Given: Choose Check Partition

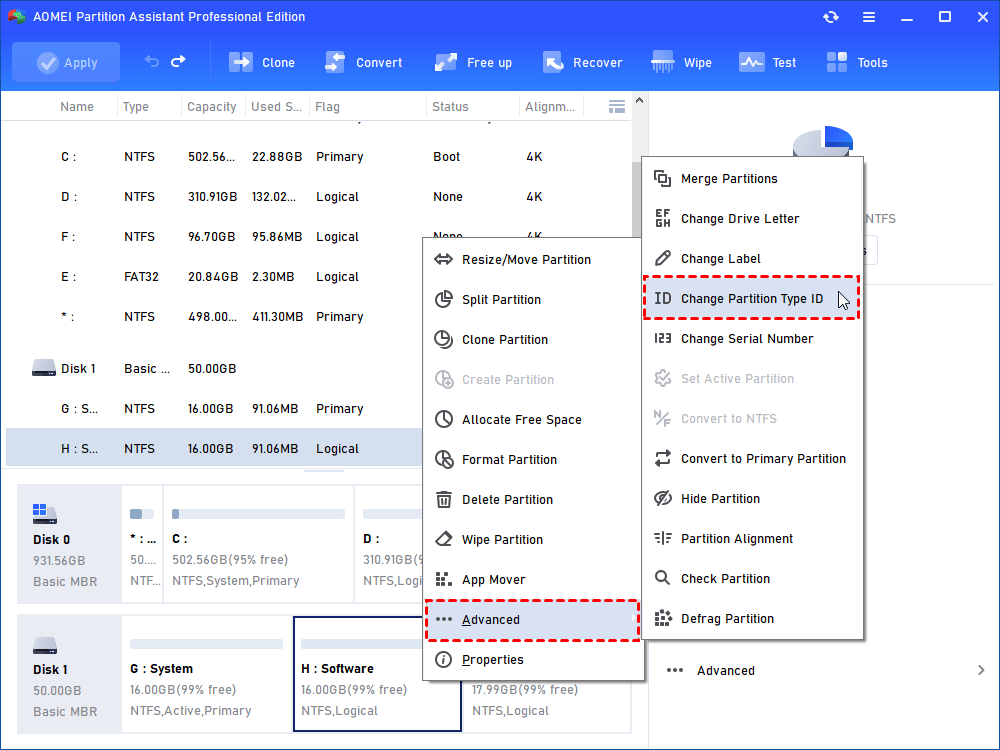Looking at the screenshot, I should tap(752, 578).
